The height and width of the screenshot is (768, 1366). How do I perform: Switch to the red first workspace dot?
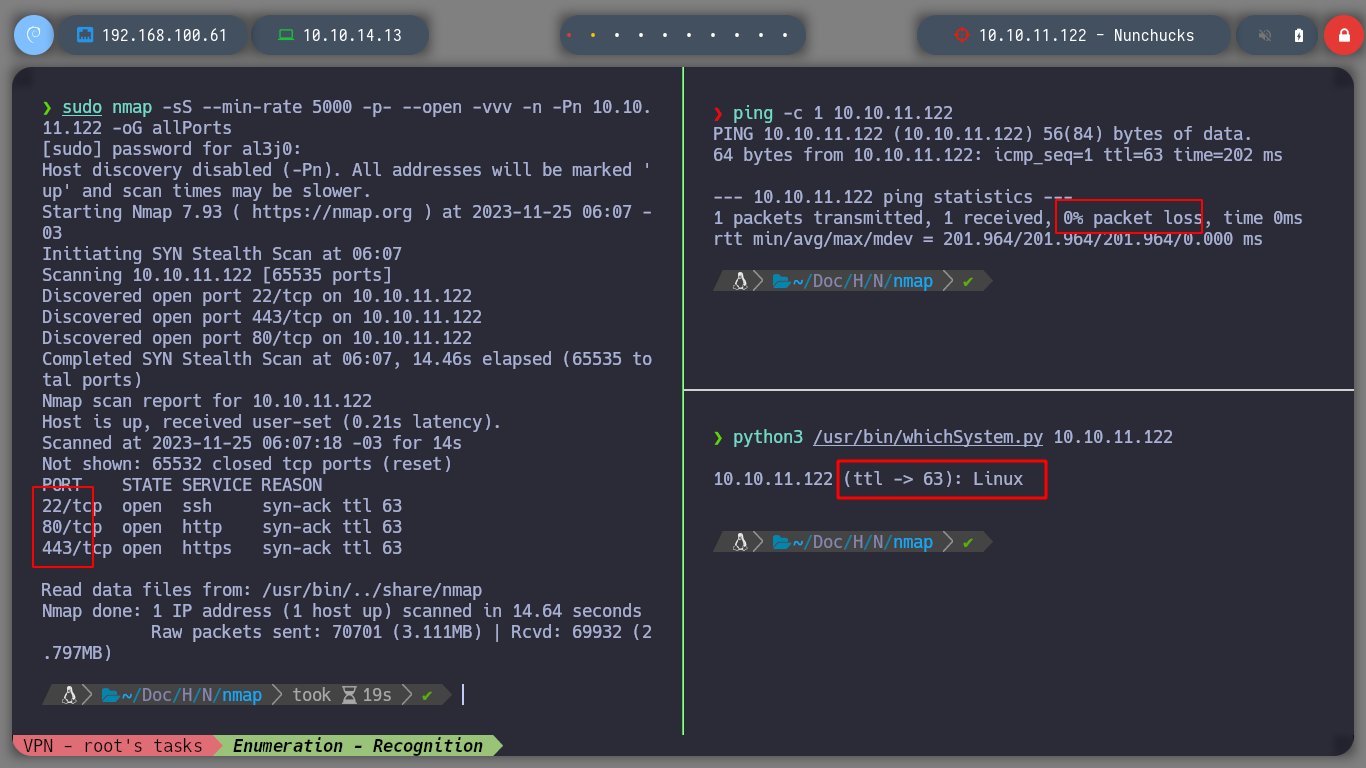pyautogui.click(x=569, y=35)
